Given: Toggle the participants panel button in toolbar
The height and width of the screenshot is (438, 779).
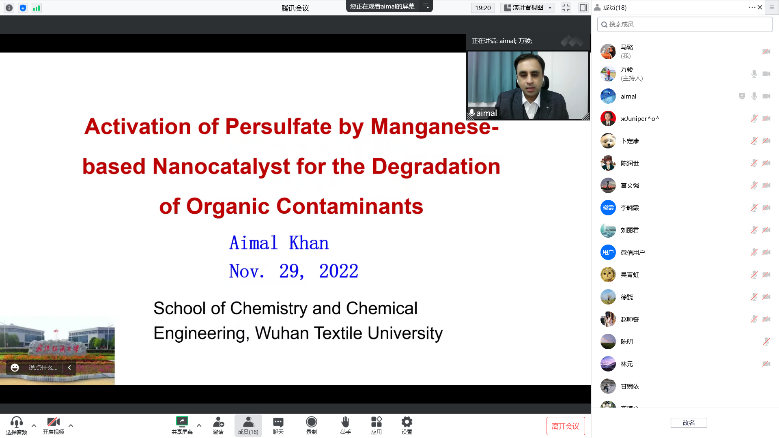Looking at the screenshot, I should [247, 422].
